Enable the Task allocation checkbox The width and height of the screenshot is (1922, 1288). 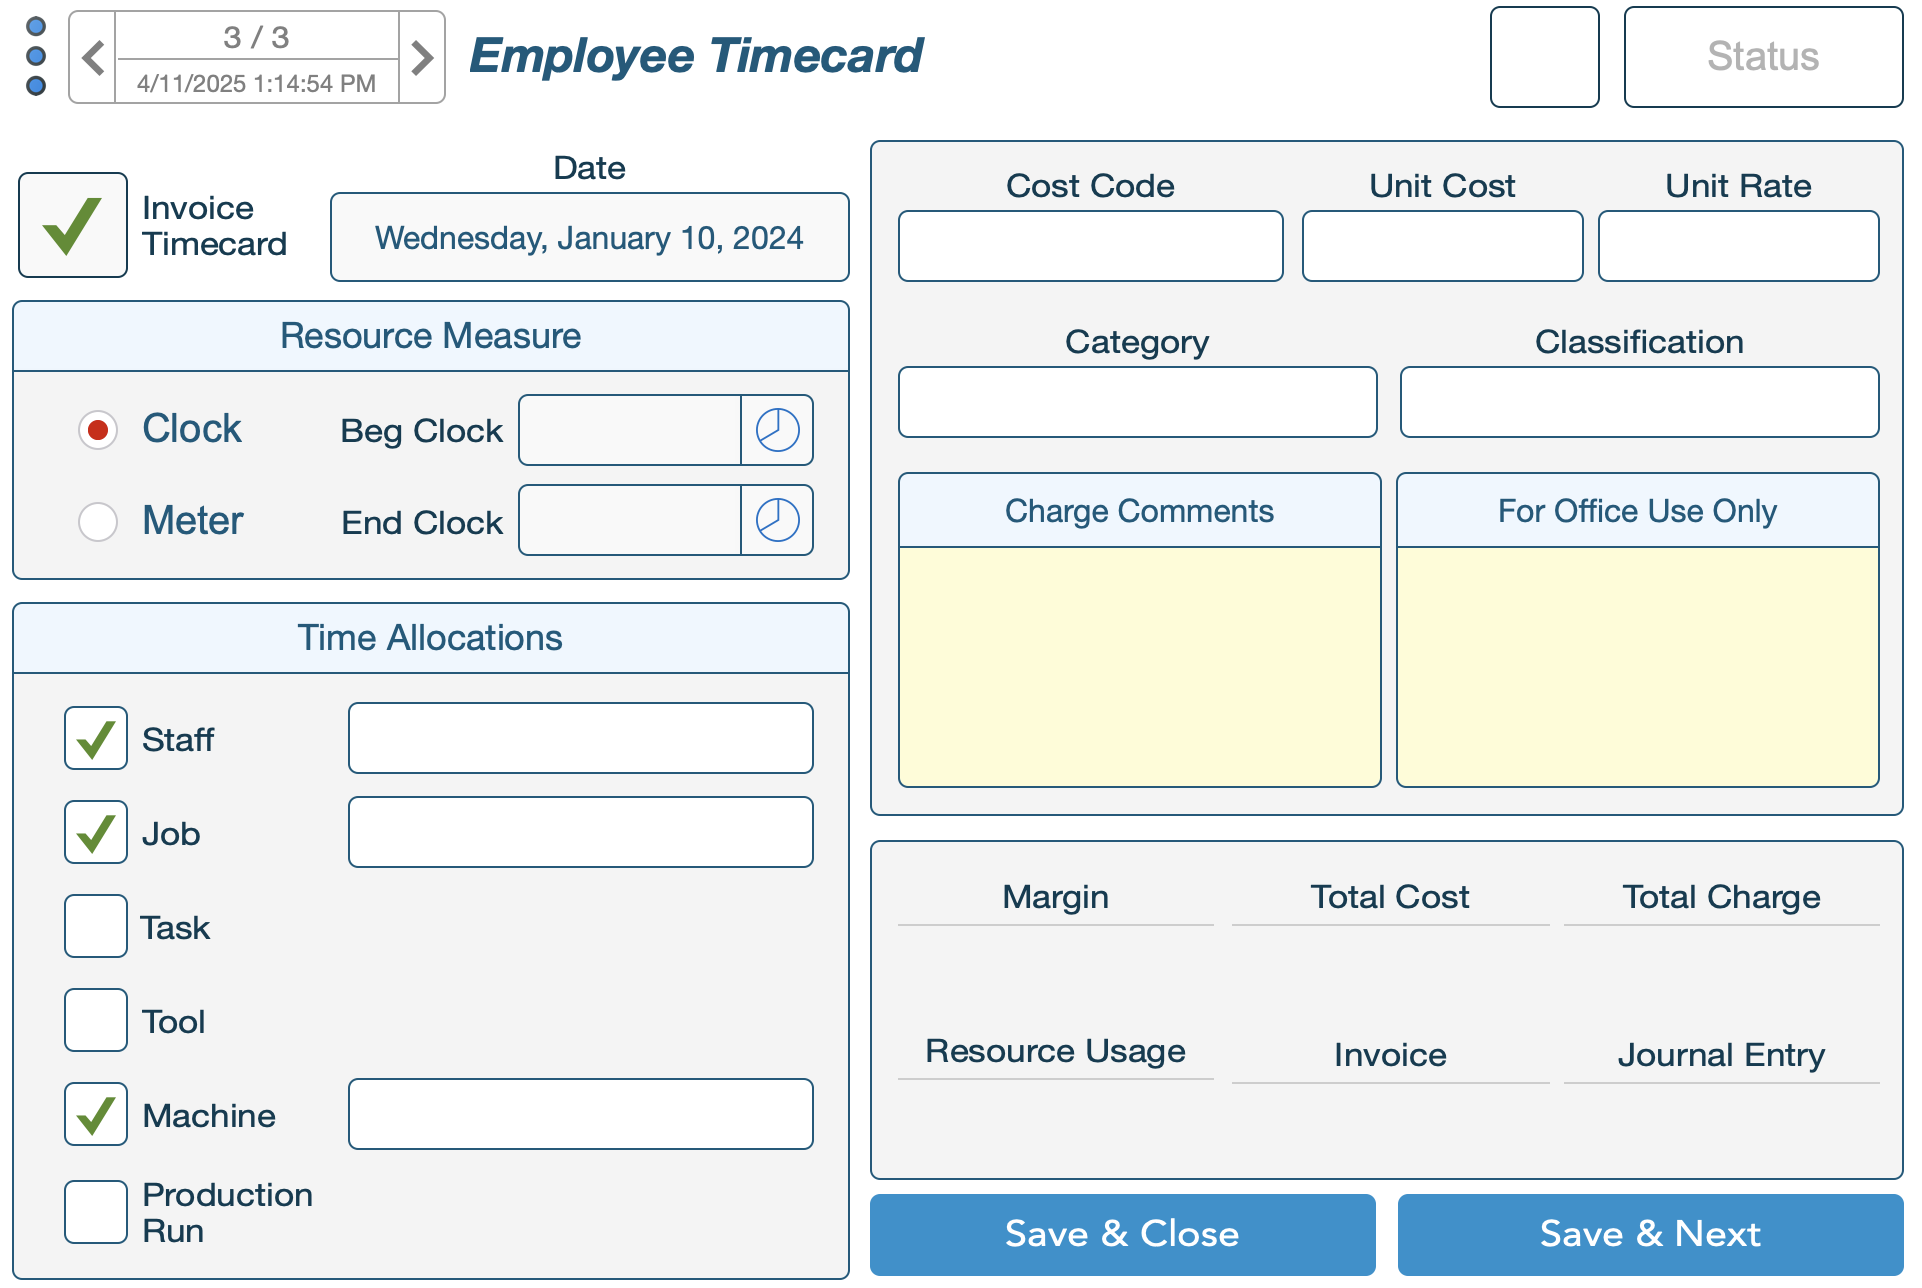(96, 927)
